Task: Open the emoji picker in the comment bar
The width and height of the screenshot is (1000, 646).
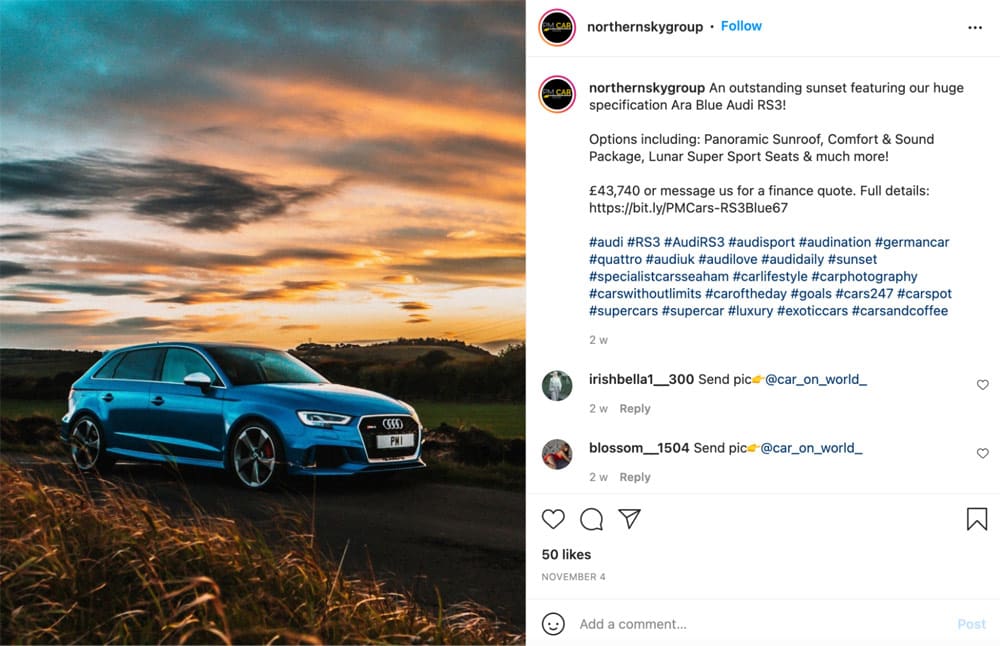Action: click(553, 623)
